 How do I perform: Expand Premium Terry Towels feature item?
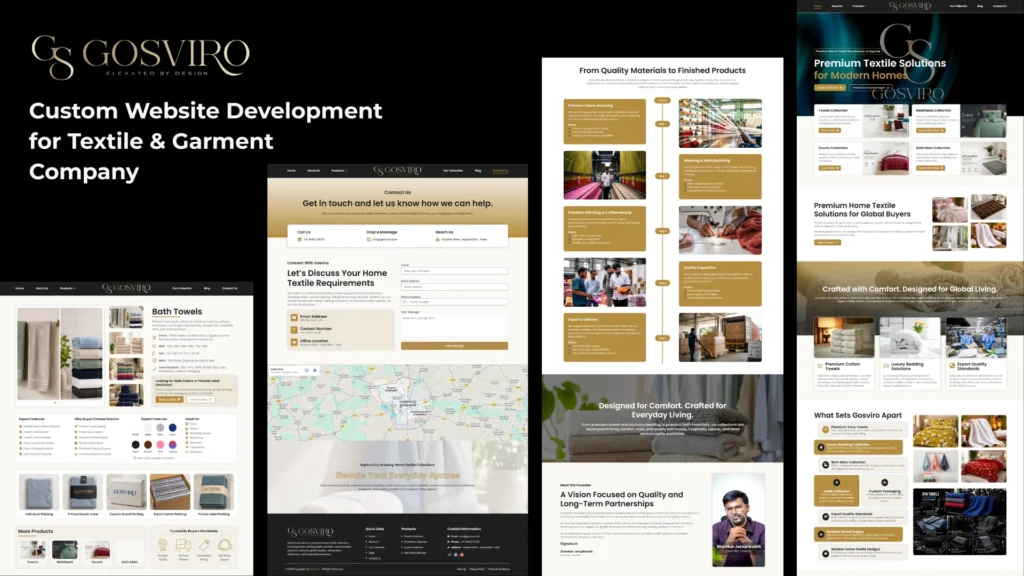[x=862, y=429]
